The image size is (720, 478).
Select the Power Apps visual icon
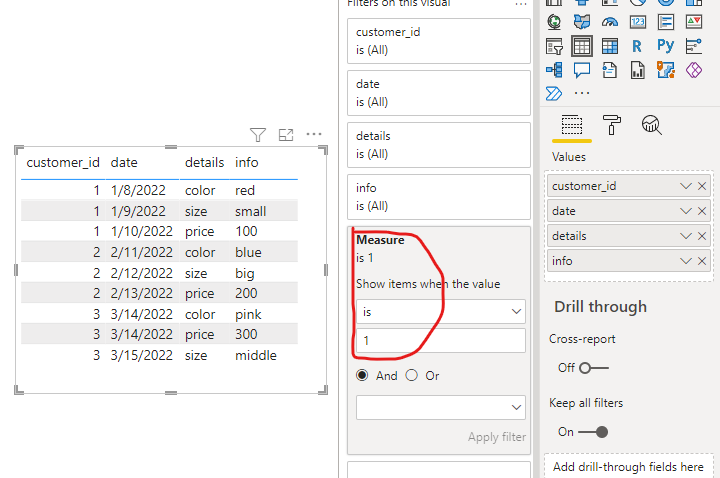click(x=694, y=70)
